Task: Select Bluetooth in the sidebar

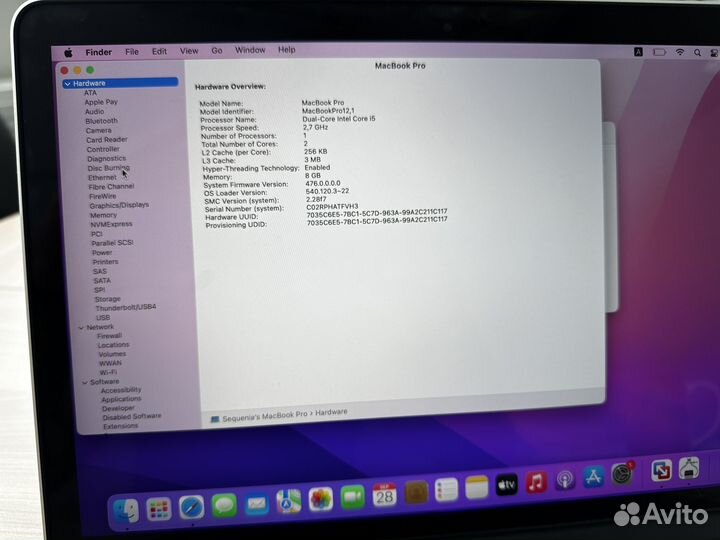Action: click(x=101, y=121)
